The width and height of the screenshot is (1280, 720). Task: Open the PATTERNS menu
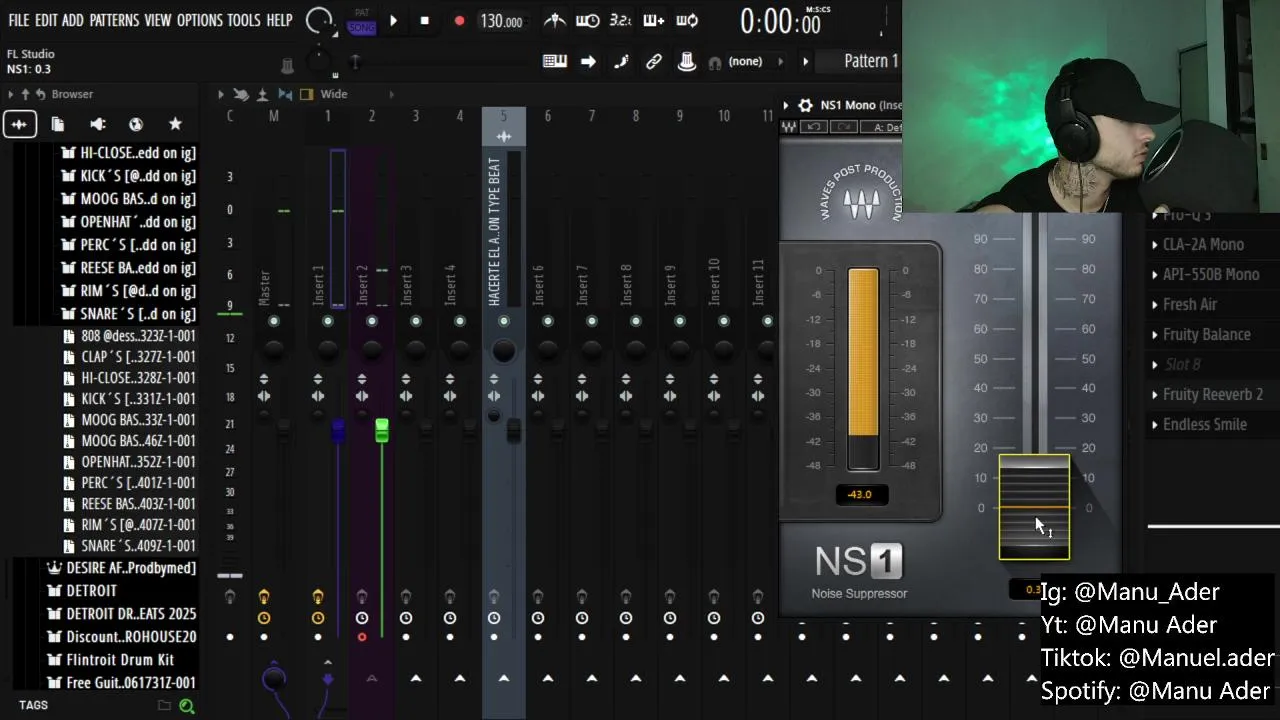(114, 20)
